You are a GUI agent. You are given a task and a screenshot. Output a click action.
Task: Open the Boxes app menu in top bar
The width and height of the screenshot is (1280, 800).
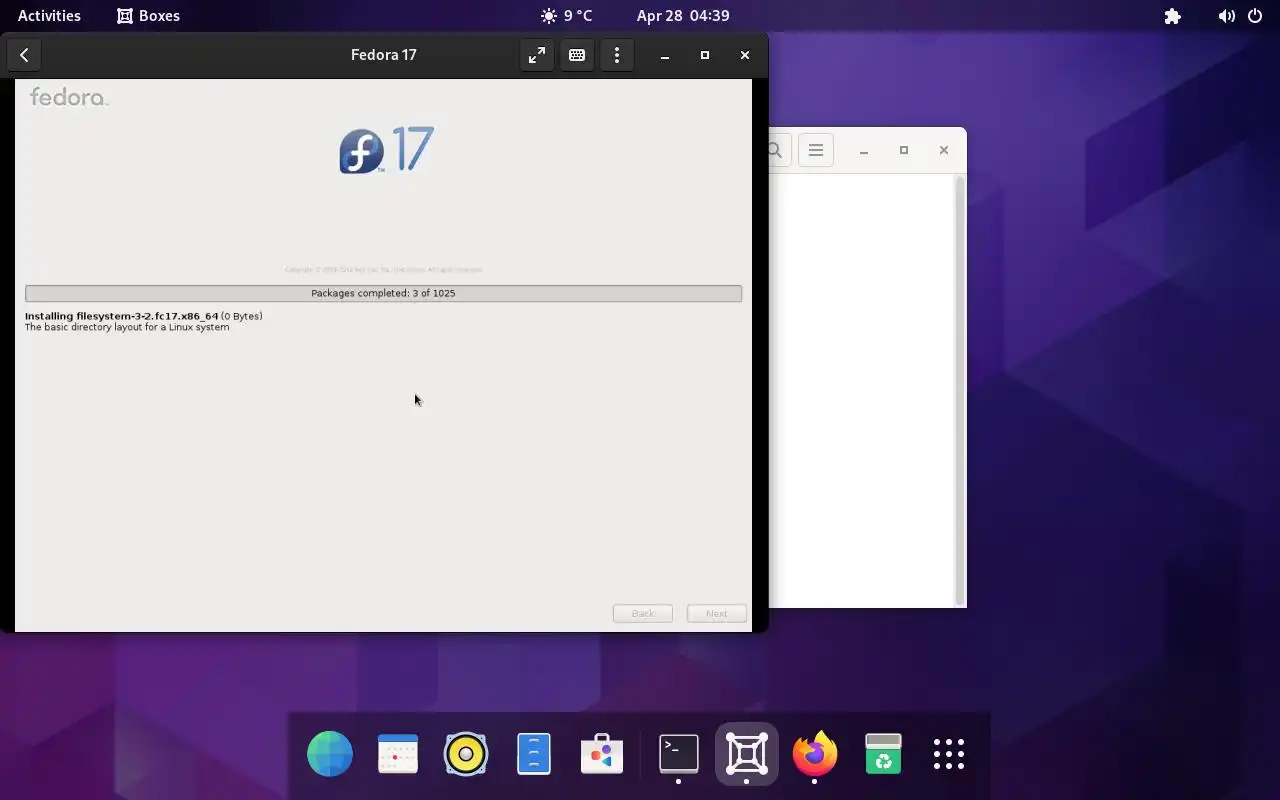148,16
